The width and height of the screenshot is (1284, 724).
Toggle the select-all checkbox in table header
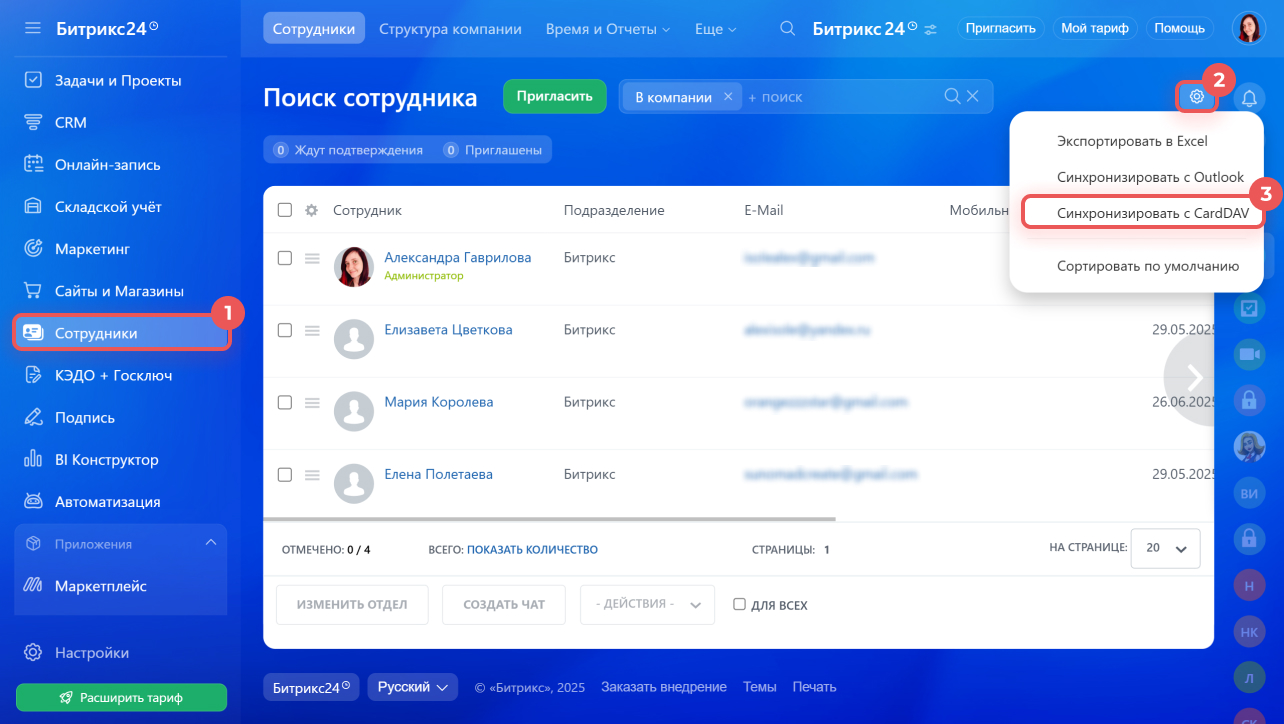(x=285, y=210)
